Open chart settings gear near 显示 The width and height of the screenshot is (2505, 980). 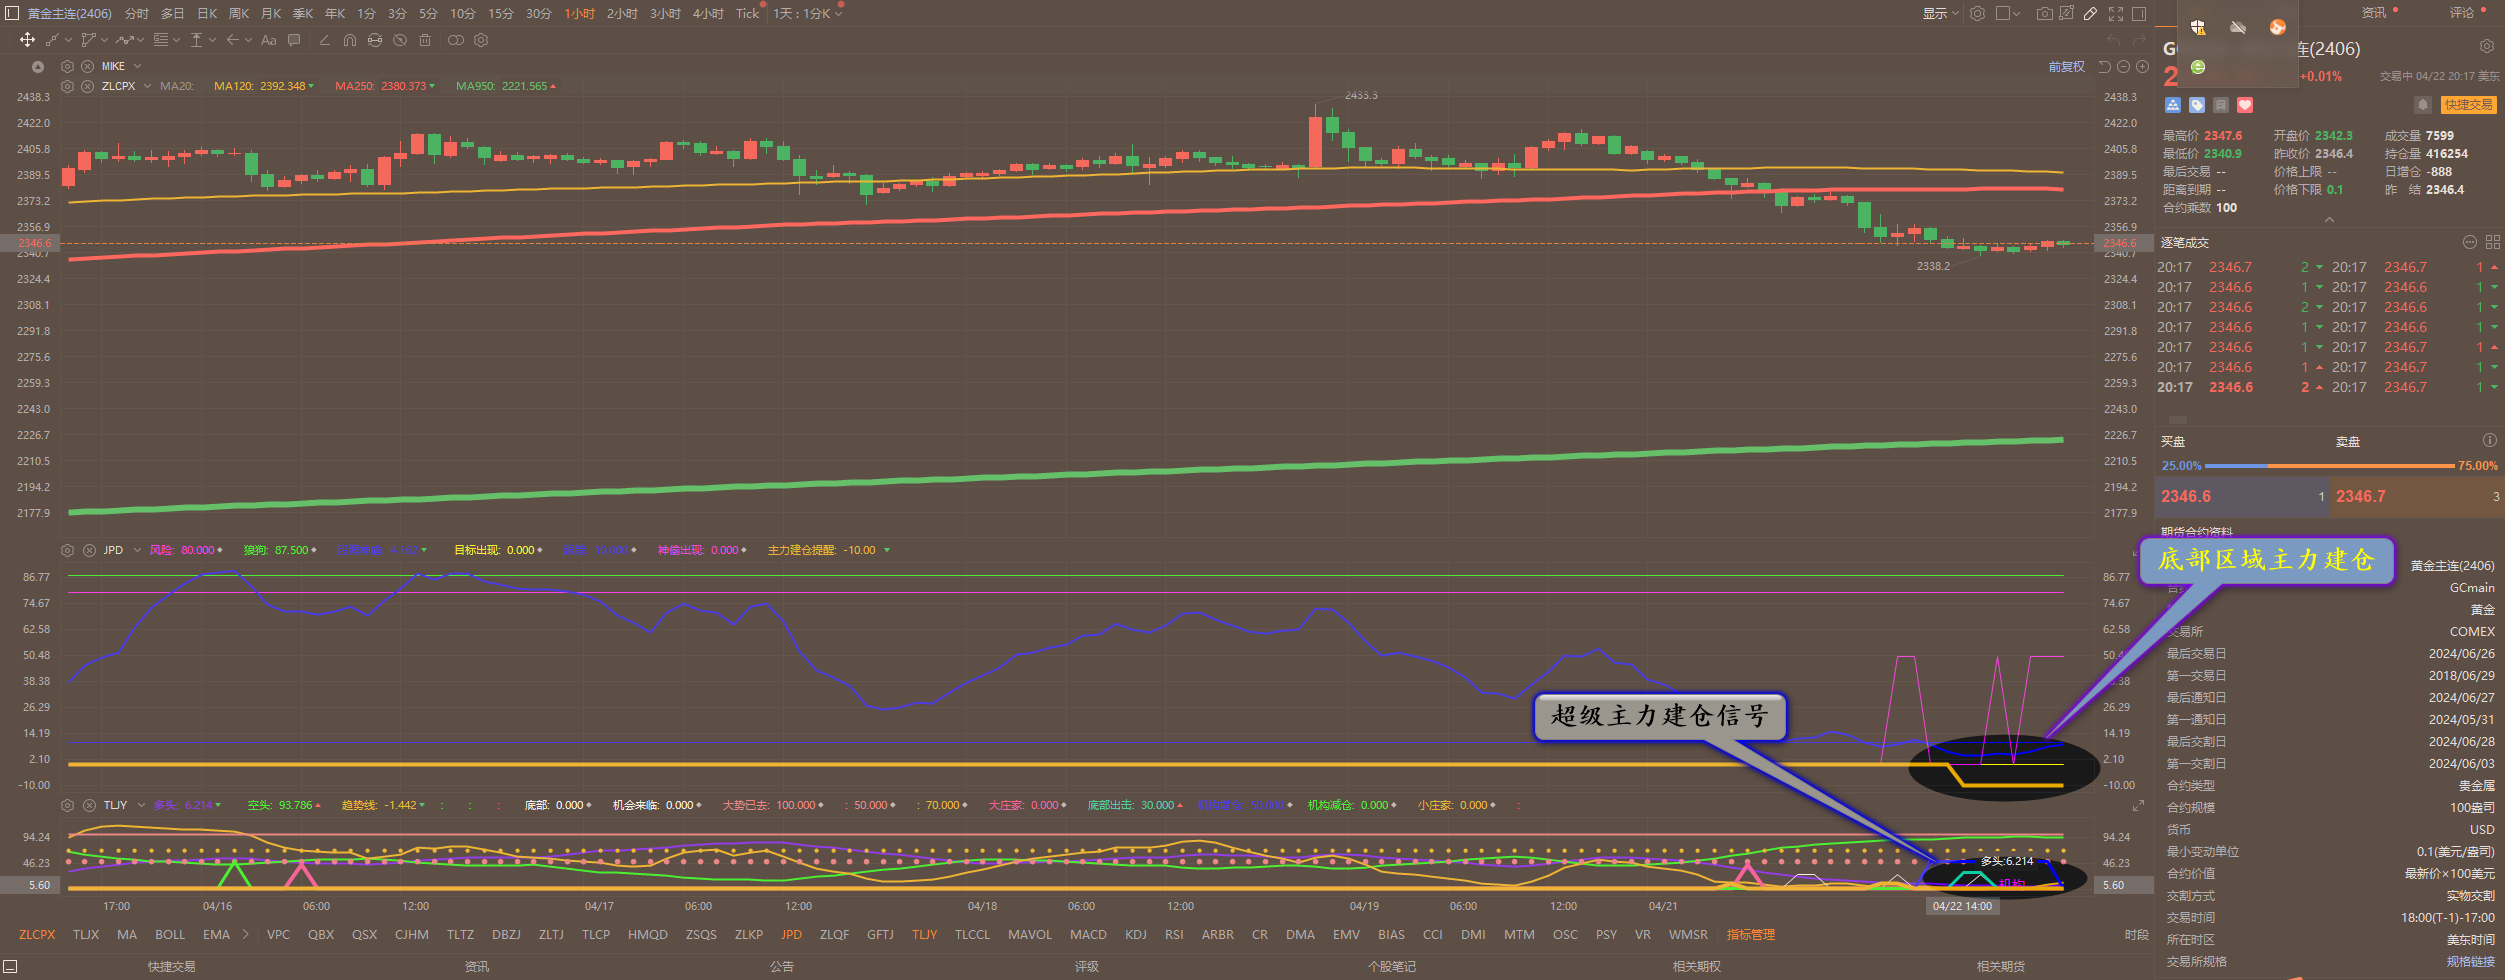tap(1977, 14)
